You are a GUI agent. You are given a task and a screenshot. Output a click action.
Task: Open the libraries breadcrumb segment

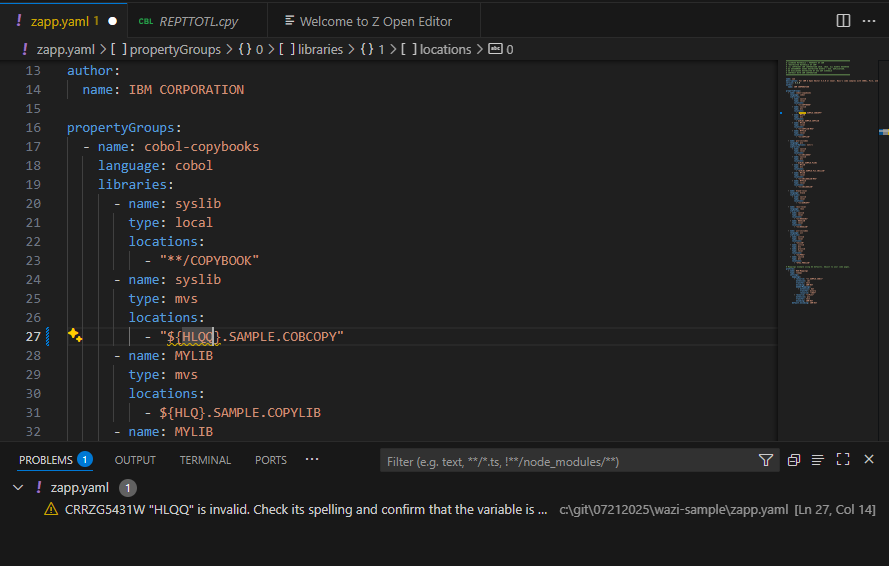coord(320,49)
